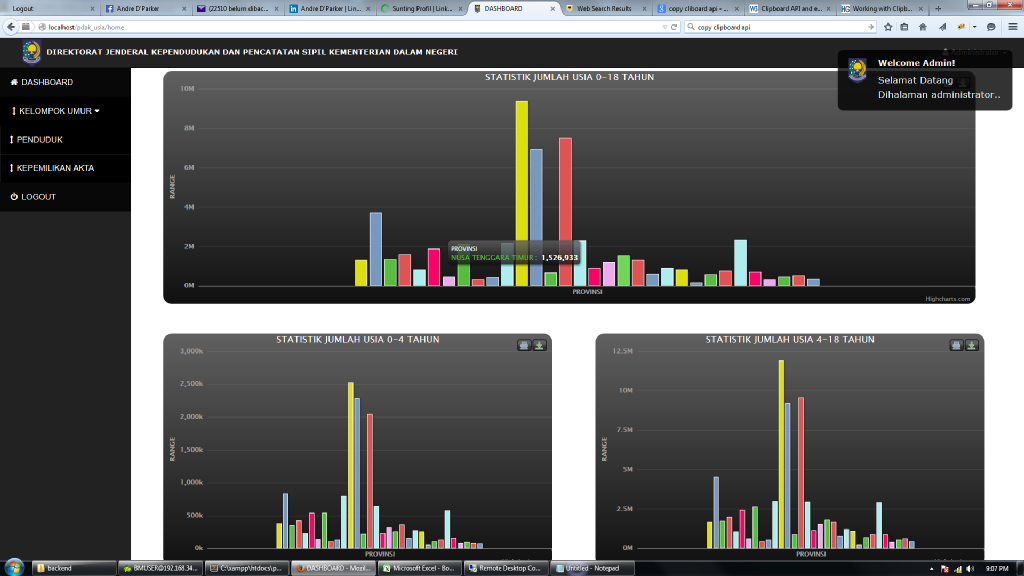Print the Usia 4-18 Tahun chart
1024x576 pixels.
[956, 345]
